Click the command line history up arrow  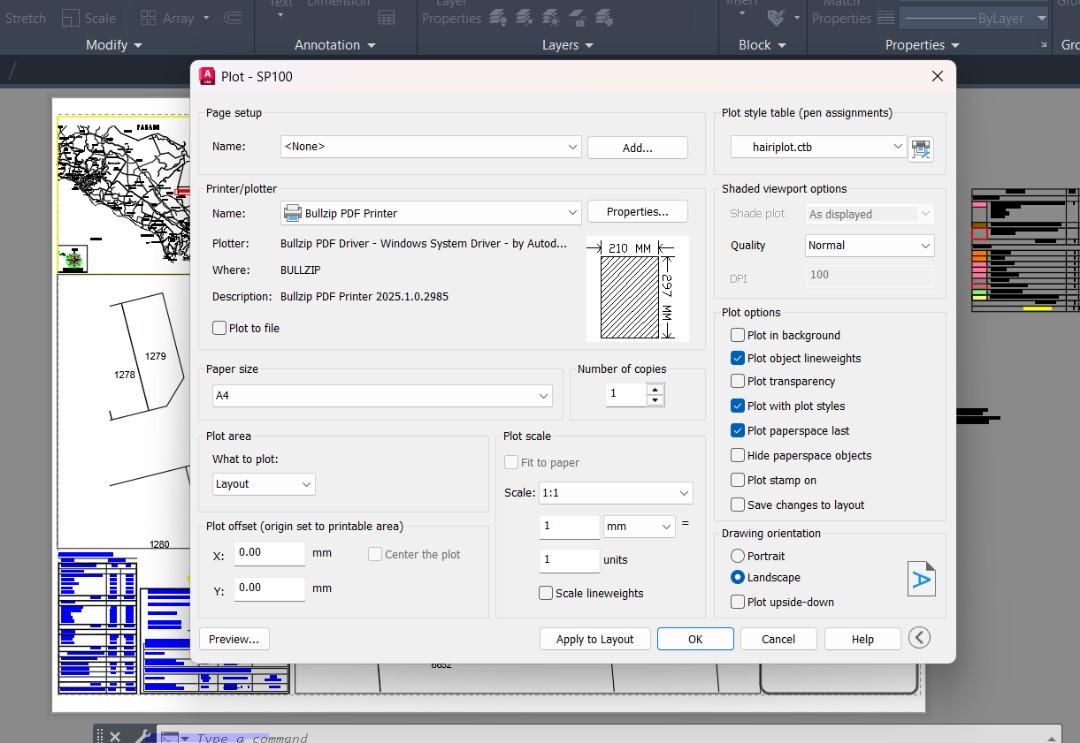click(1052, 737)
